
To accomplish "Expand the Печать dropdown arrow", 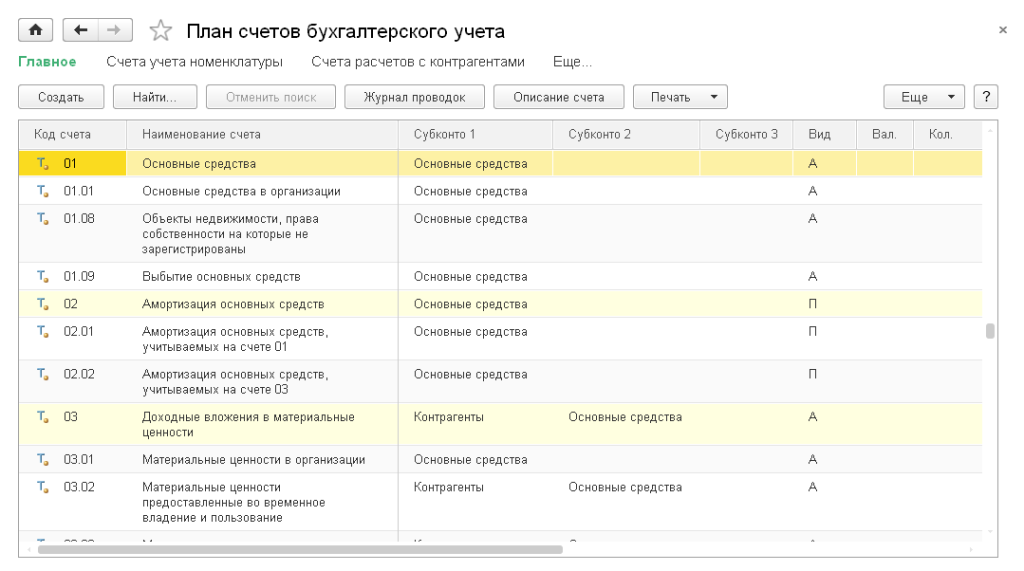I will [713, 97].
